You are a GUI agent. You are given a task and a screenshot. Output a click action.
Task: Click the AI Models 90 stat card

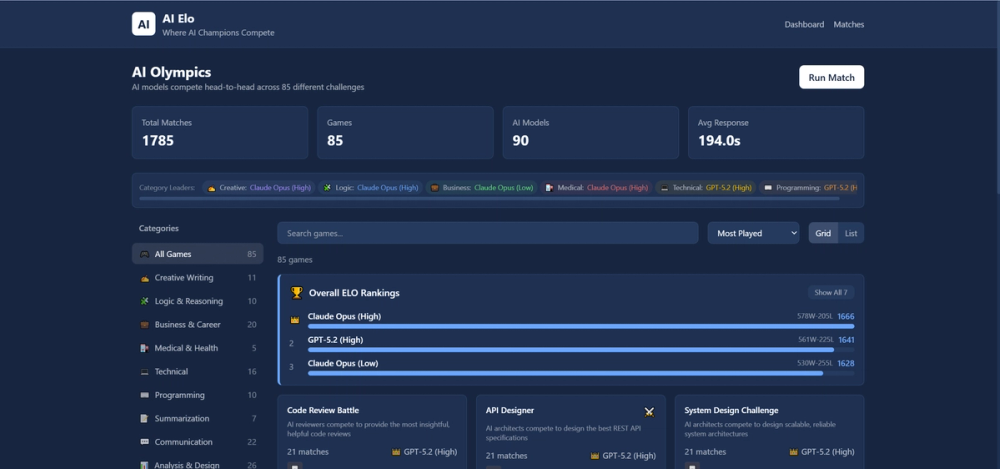point(591,133)
